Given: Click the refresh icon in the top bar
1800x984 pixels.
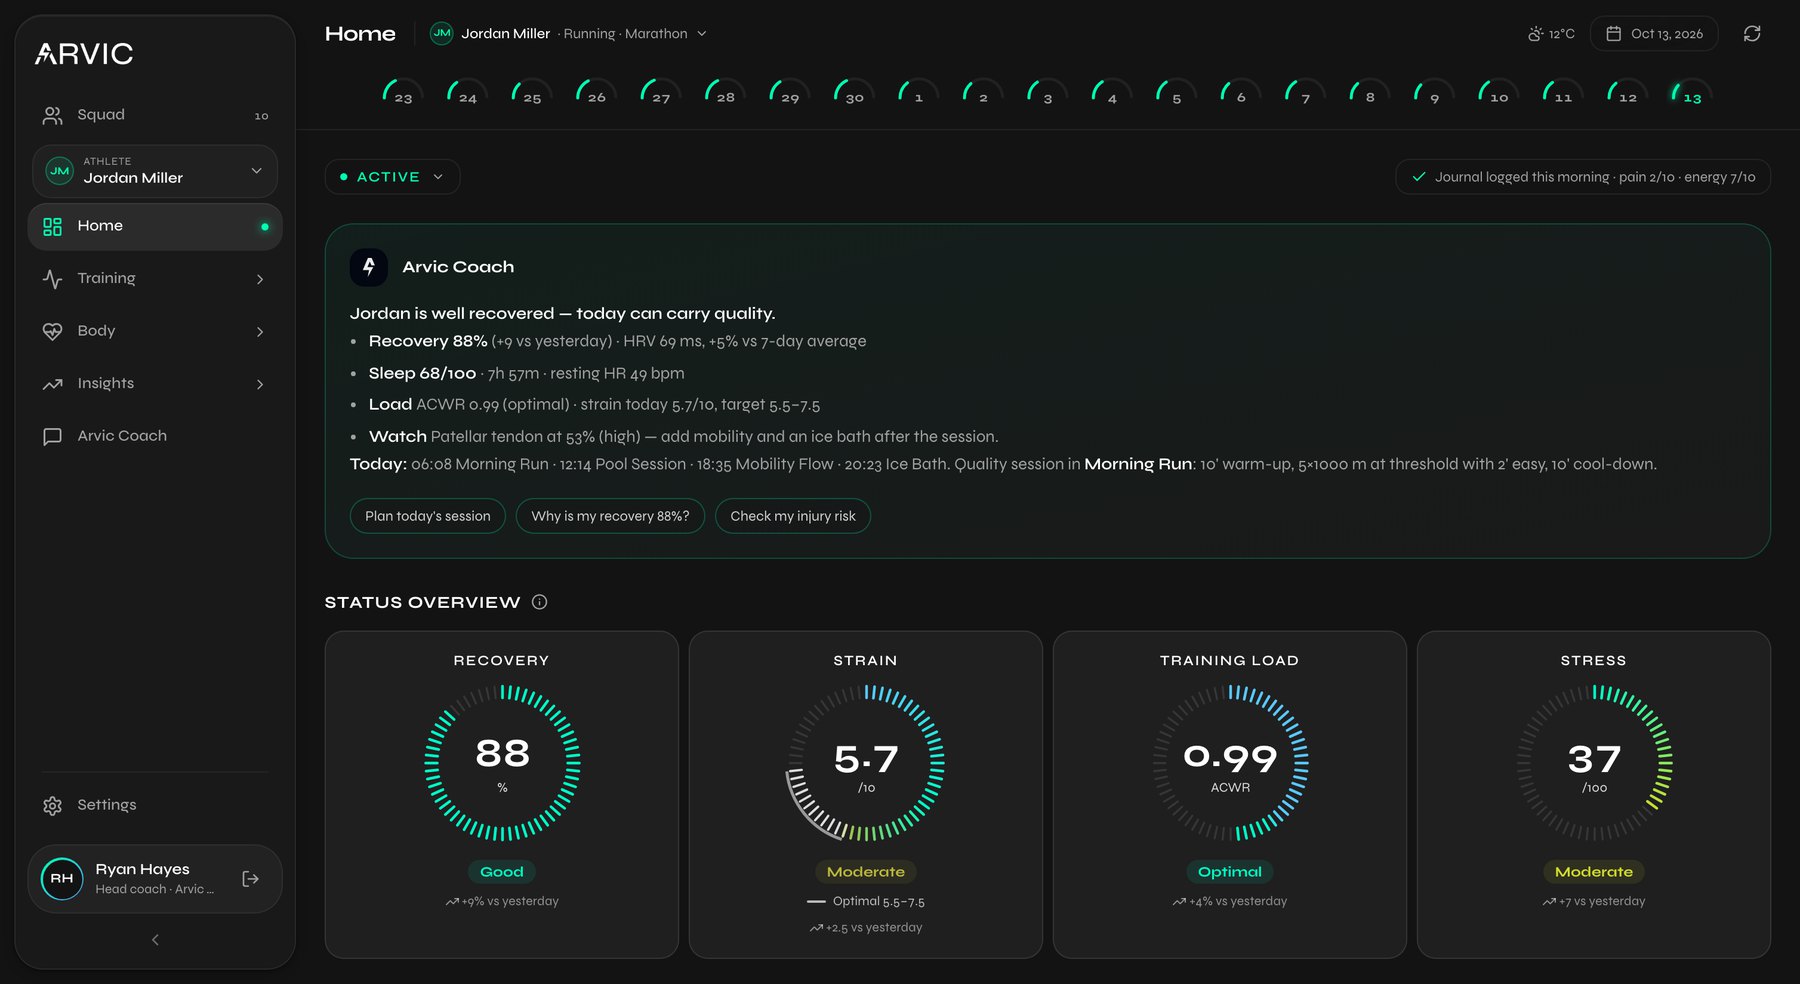Looking at the screenshot, I should click(1752, 34).
